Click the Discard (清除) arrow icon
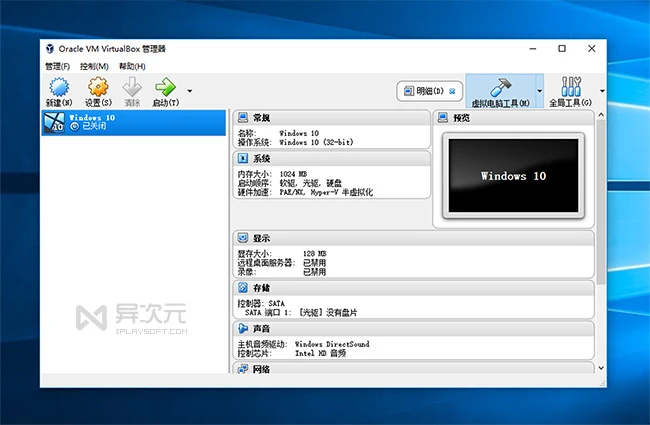This screenshot has width=650, height=425. pyautogui.click(x=132, y=87)
